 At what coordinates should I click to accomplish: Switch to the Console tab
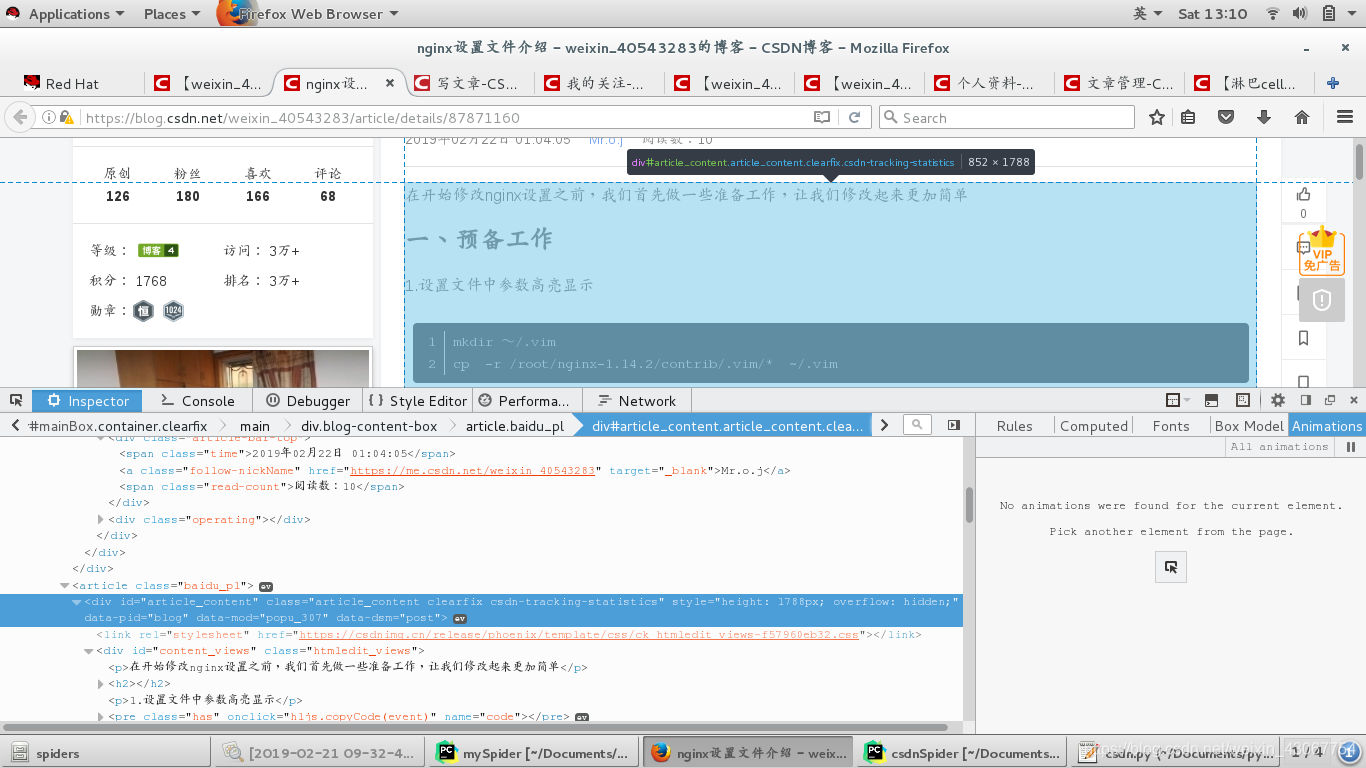(197, 400)
